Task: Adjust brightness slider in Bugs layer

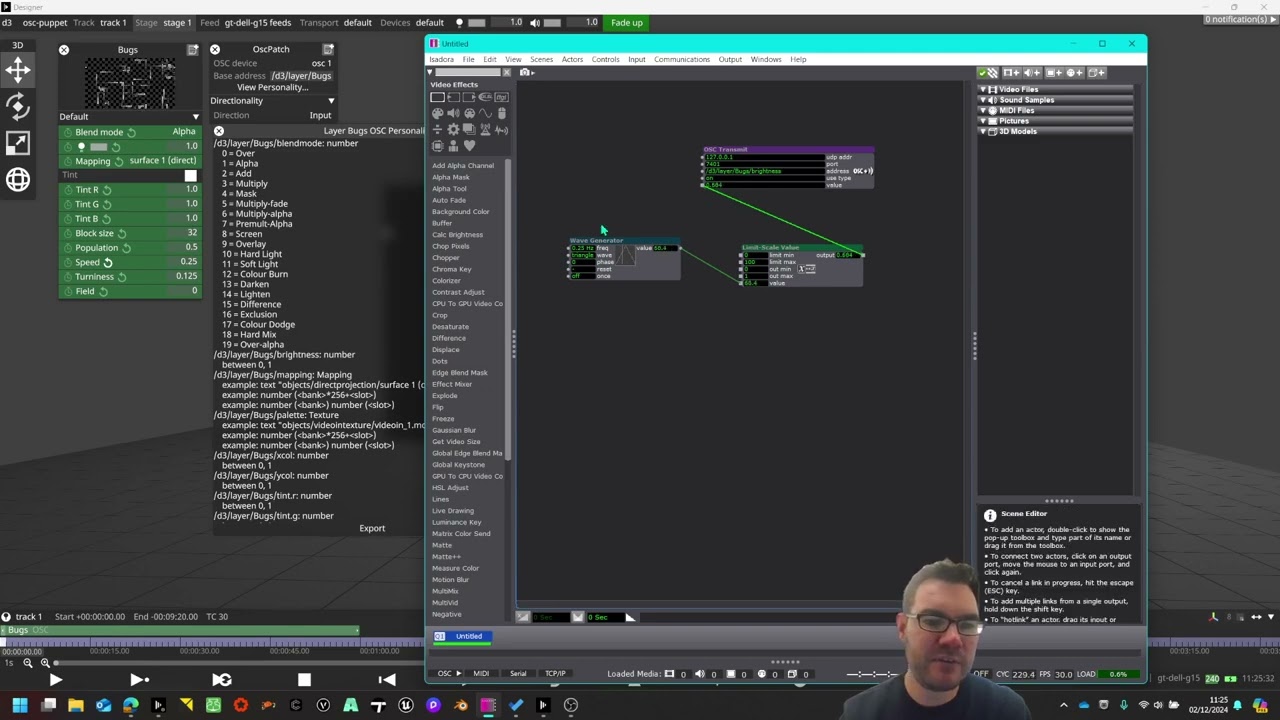Action: coord(98,147)
